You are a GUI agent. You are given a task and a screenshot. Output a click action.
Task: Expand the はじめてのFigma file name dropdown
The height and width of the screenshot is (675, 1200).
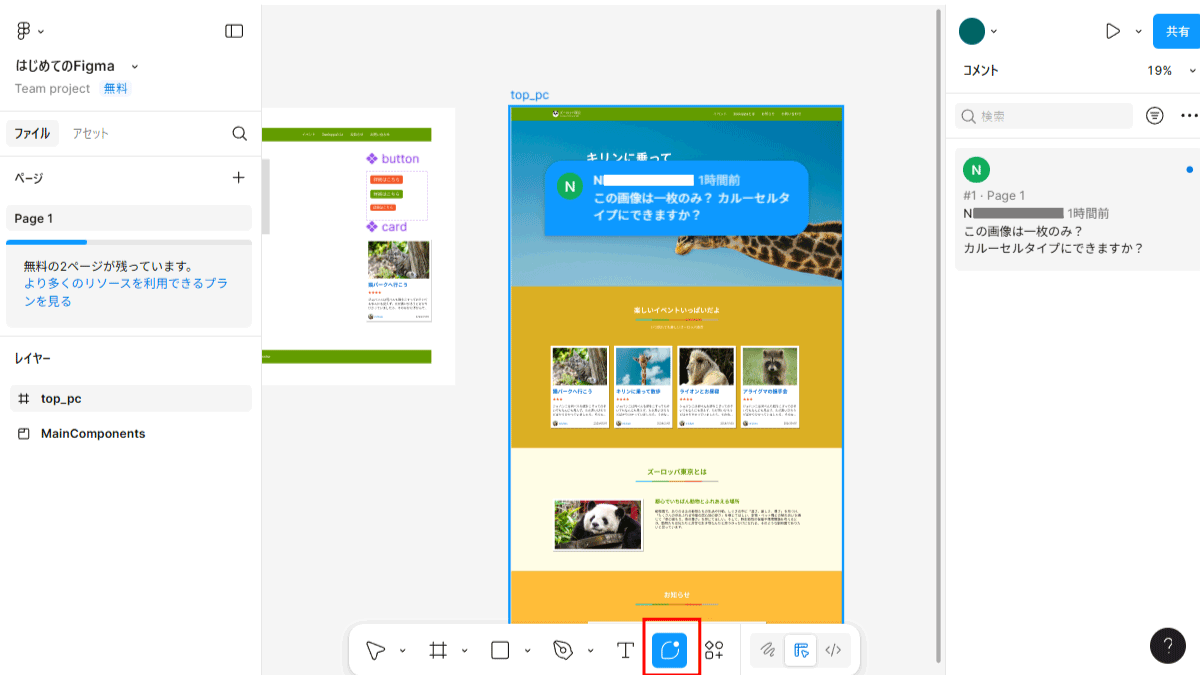135,66
